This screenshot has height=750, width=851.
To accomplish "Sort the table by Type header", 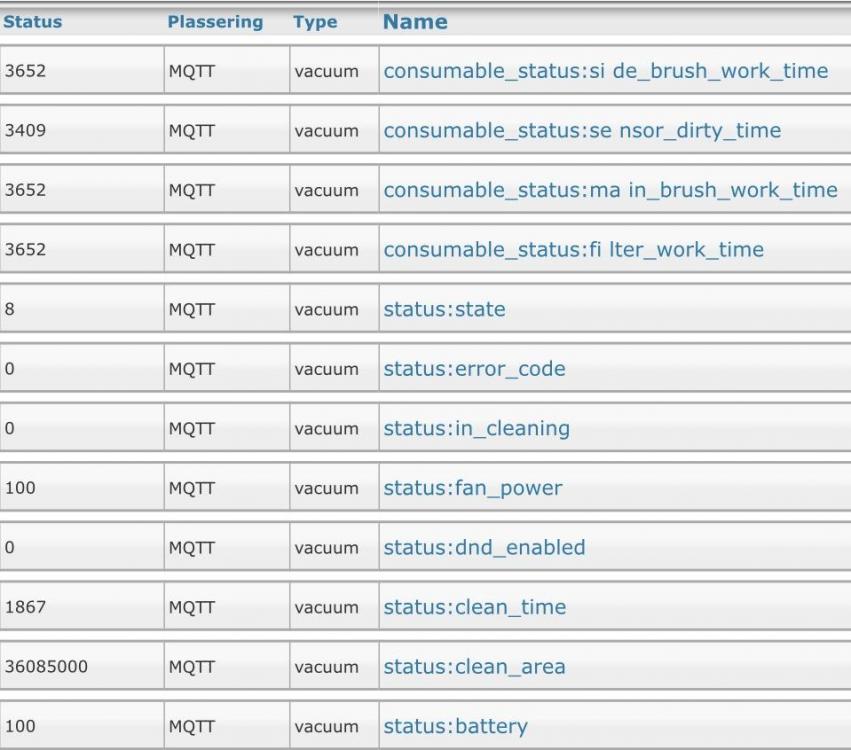I will point(315,22).
